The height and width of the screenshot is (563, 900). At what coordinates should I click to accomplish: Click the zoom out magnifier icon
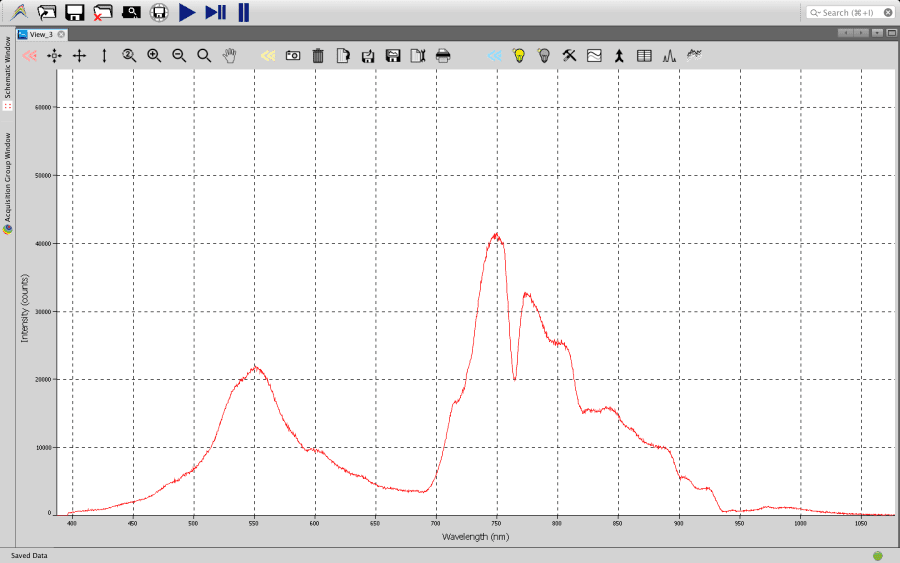tap(179, 56)
